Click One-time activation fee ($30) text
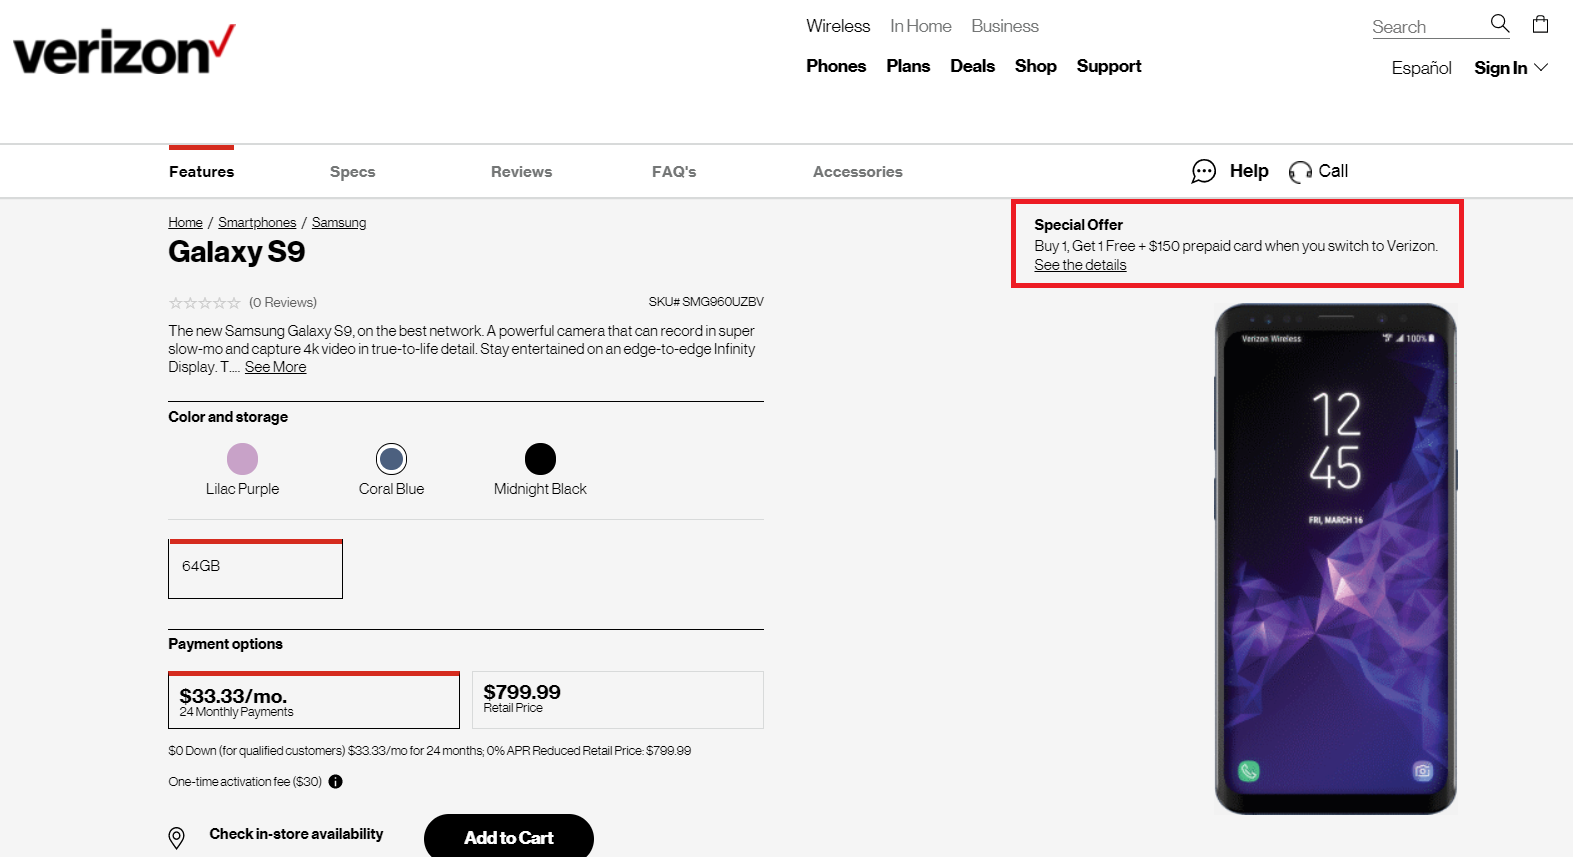This screenshot has height=857, width=1573. click(x=245, y=782)
